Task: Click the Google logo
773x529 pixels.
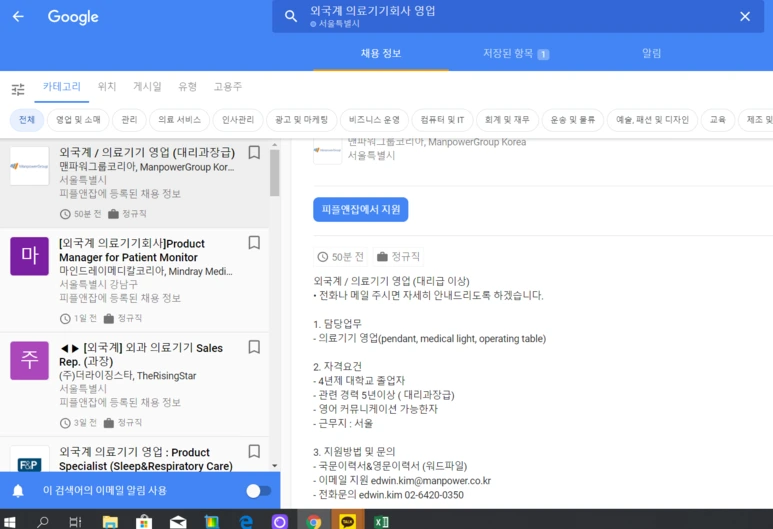Action: (73, 17)
